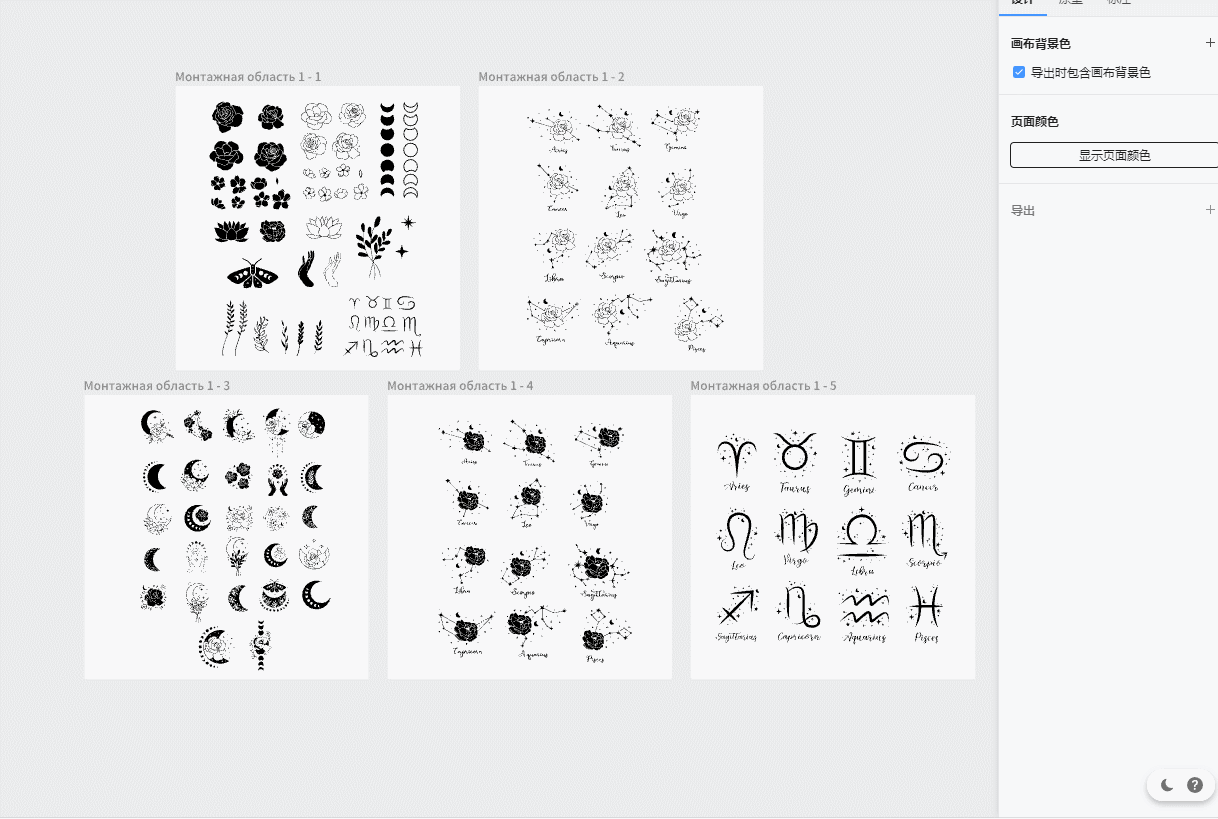
Task: Select artboard label Монтажная область 1 - 3
Action: 157,386
